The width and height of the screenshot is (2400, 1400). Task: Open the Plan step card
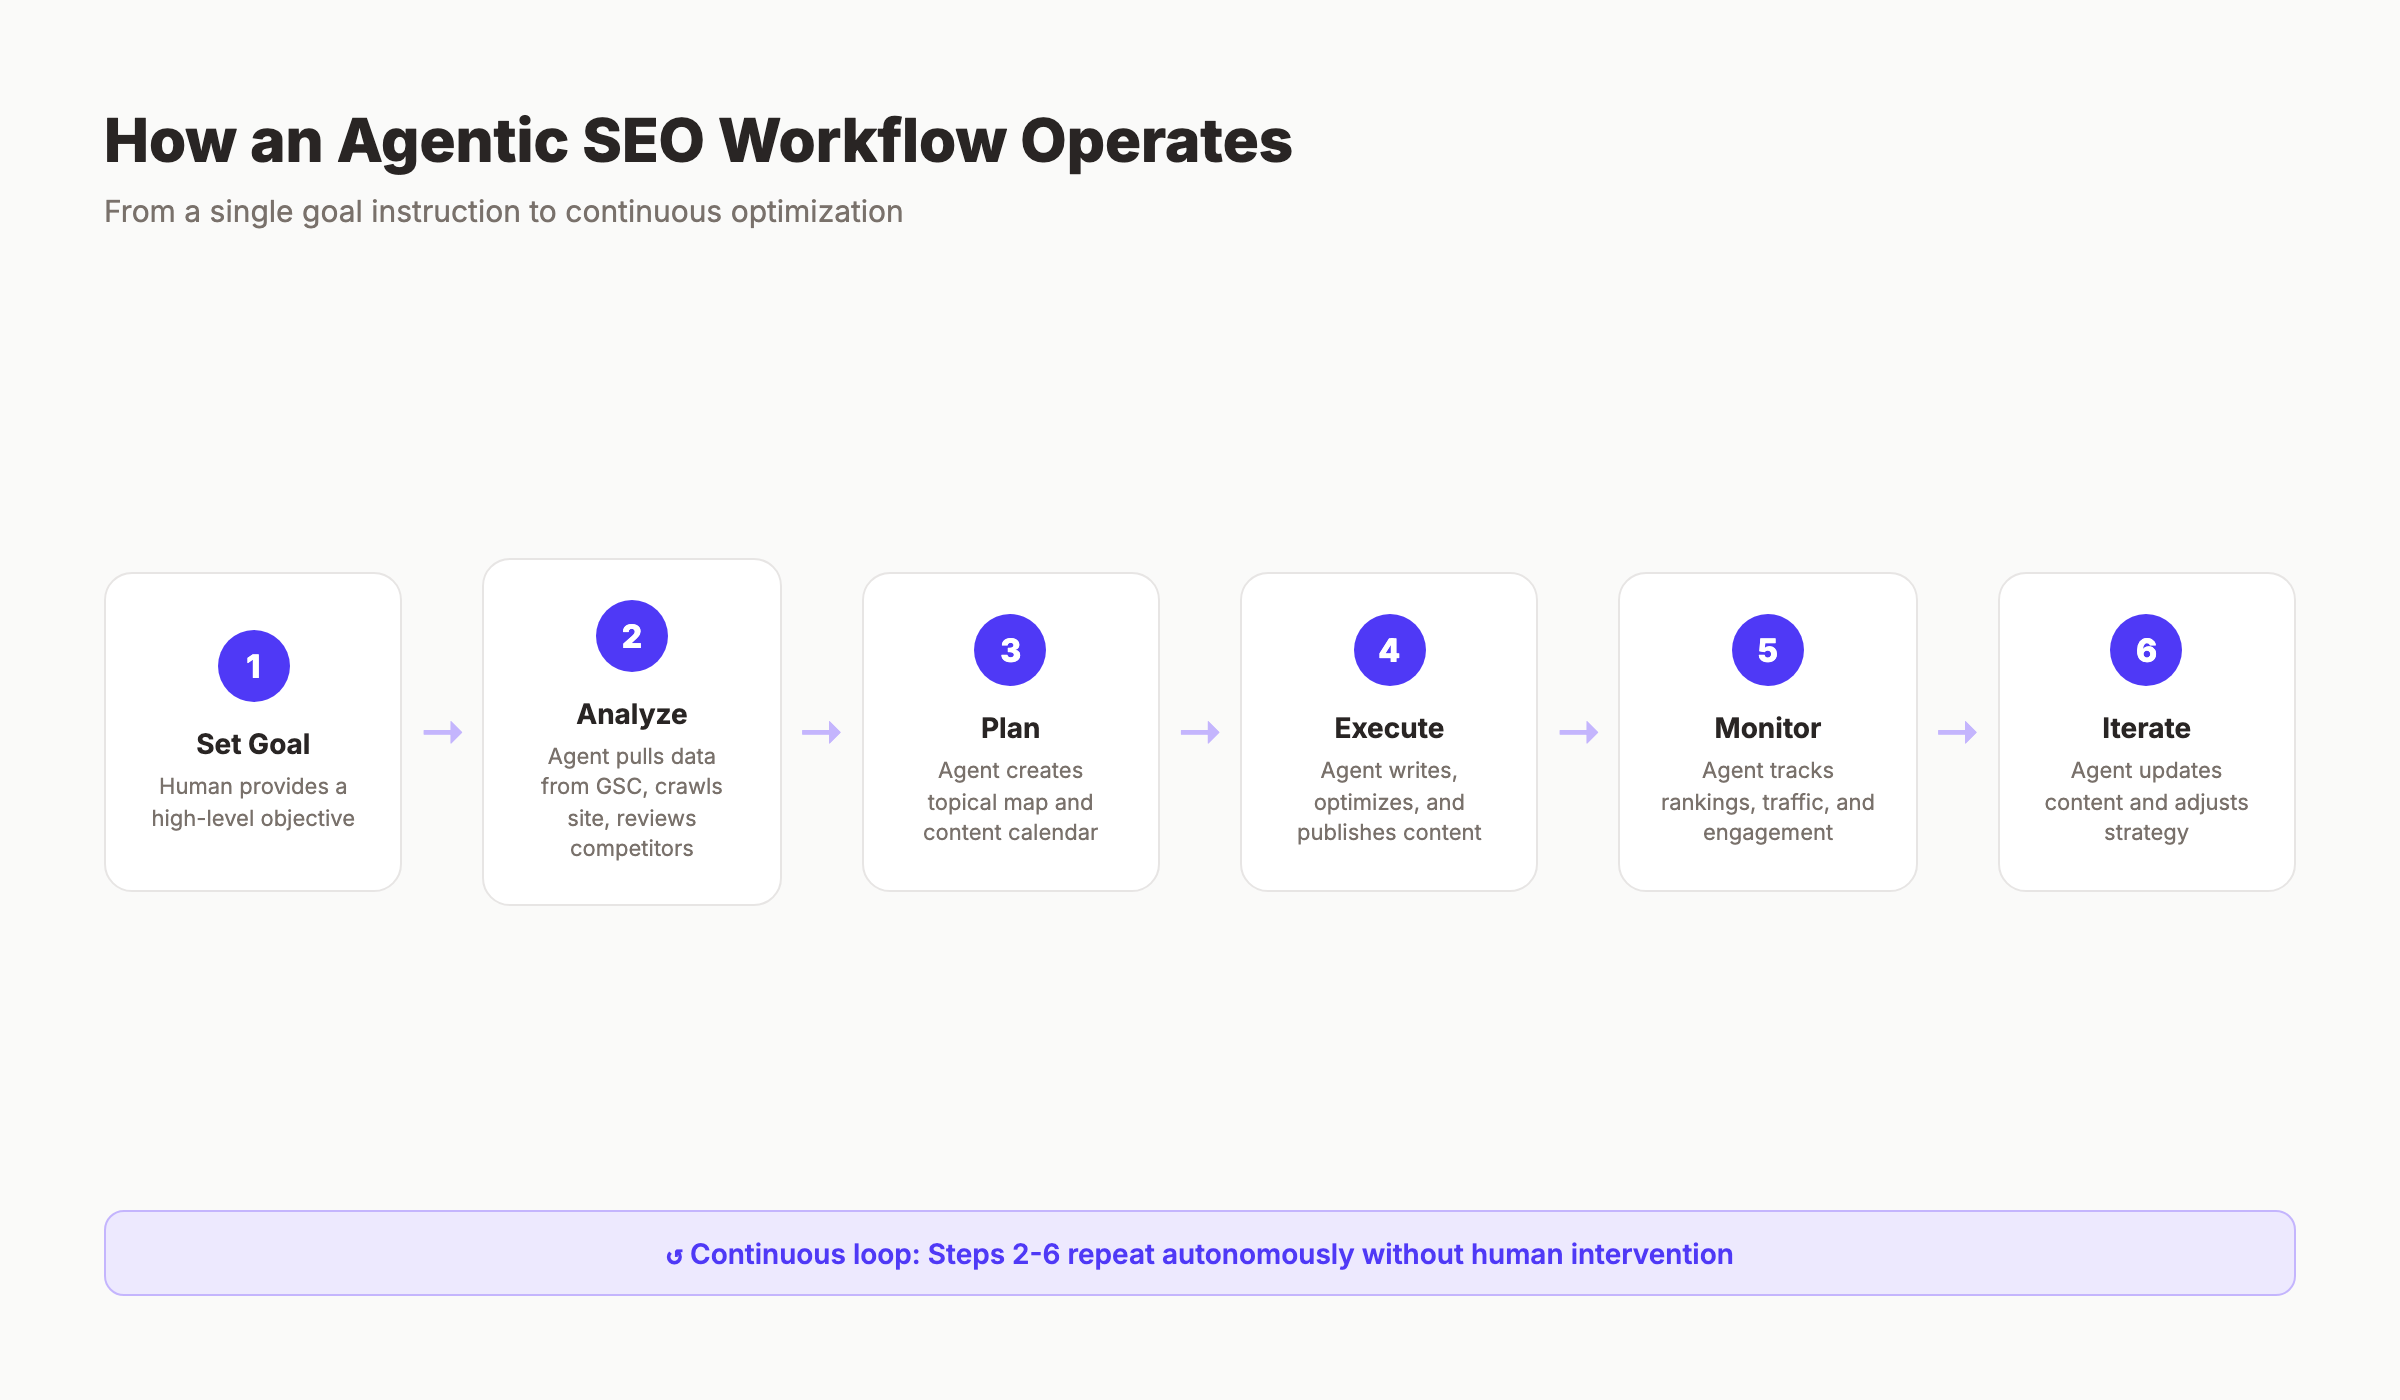pos(1010,731)
